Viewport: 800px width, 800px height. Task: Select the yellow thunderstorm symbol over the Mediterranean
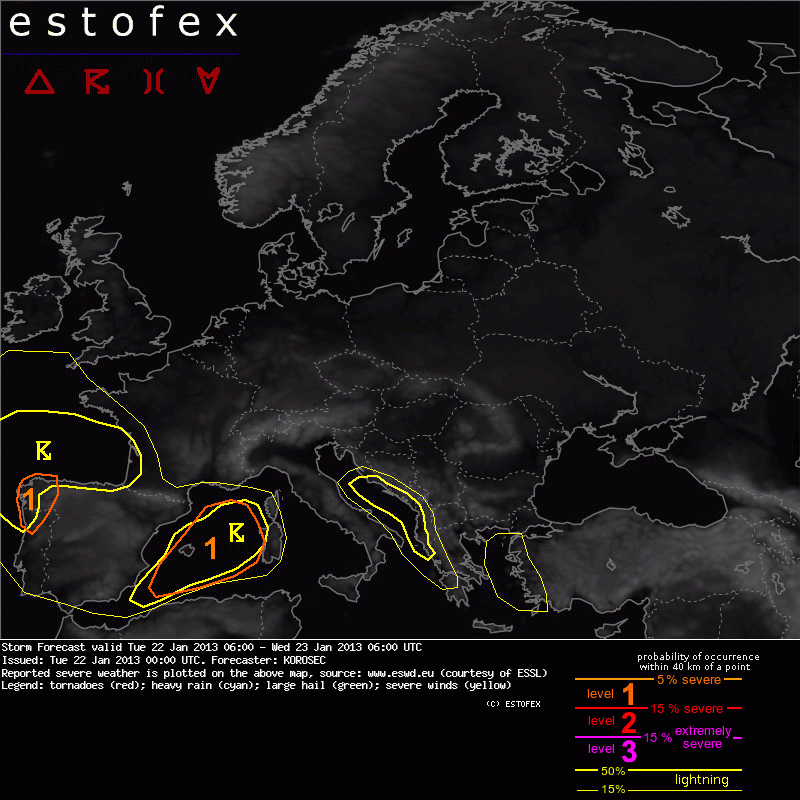(x=237, y=531)
